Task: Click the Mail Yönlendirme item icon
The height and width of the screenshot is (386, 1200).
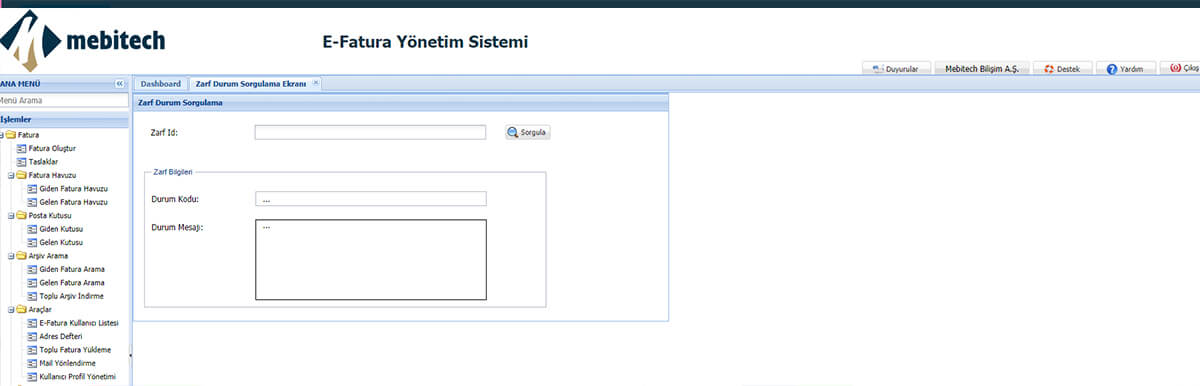Action: tap(32, 363)
